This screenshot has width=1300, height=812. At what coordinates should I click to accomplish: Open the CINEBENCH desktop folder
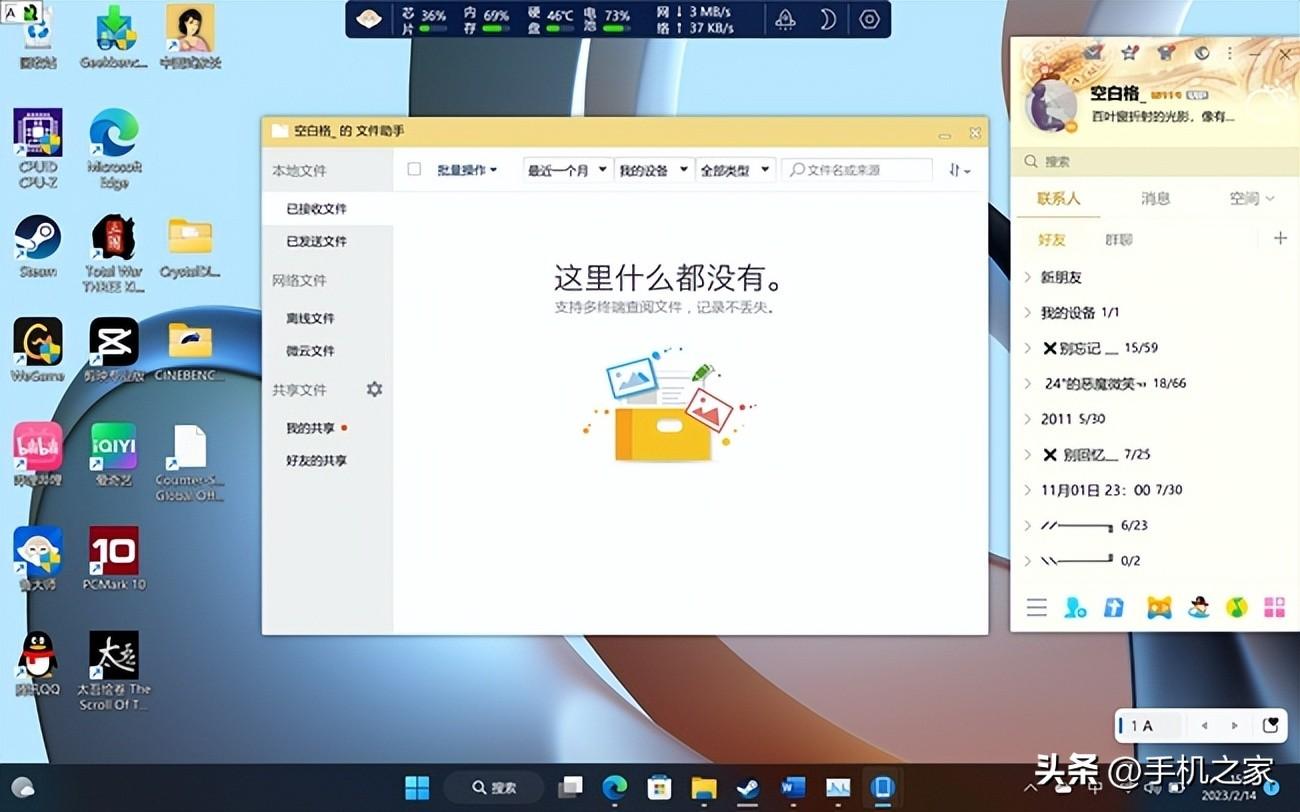pyautogui.click(x=190, y=350)
